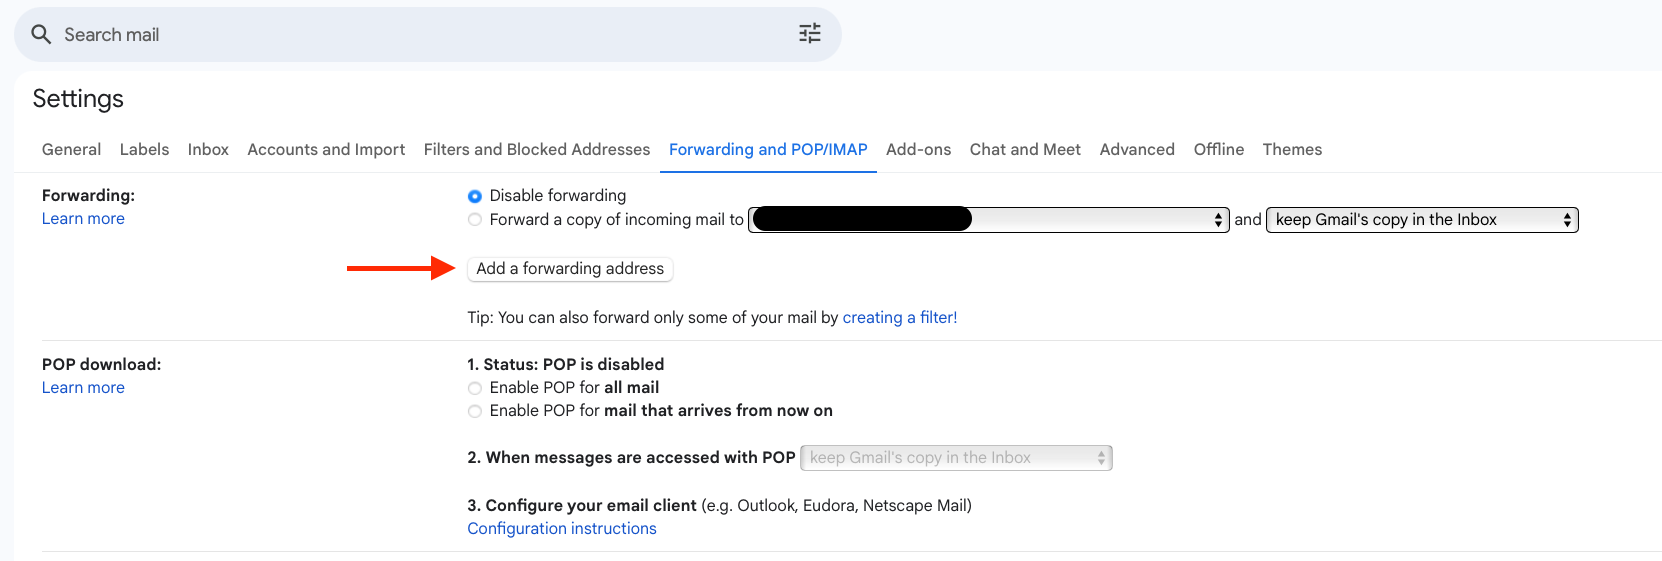Focus the Search mail field
Image resolution: width=1662 pixels, height=561 pixels.
point(427,35)
